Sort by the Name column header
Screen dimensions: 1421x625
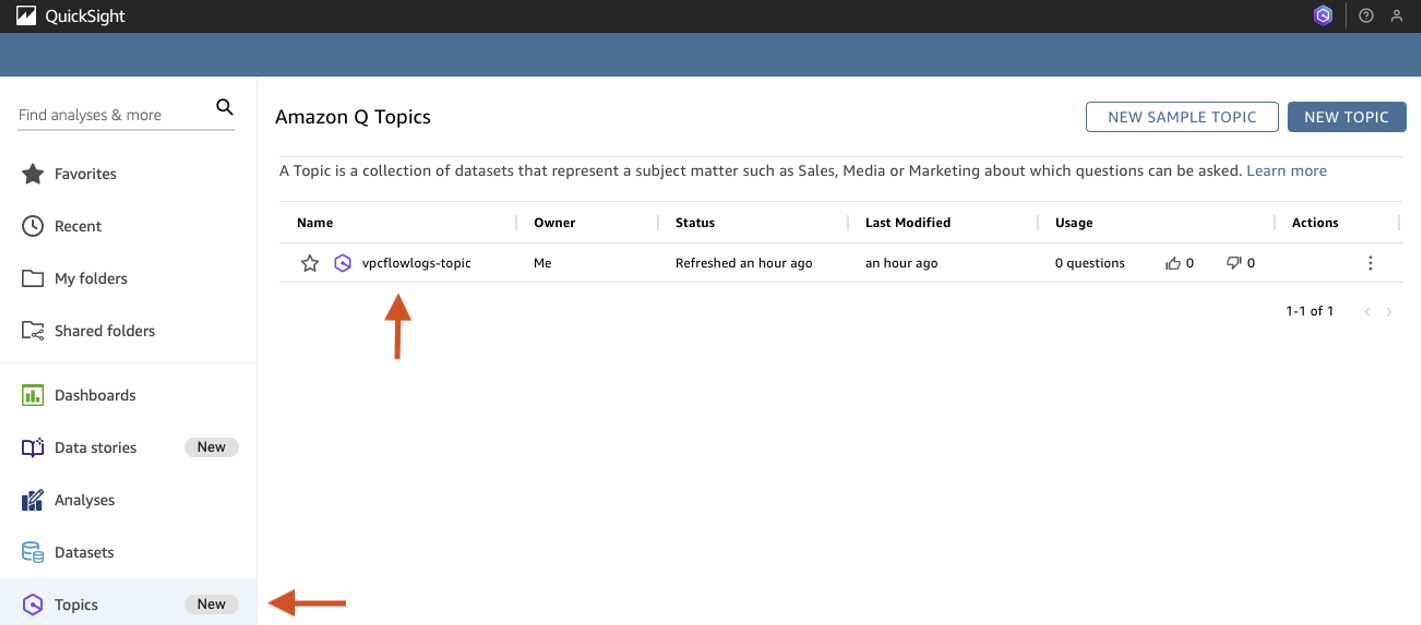pyautogui.click(x=315, y=222)
